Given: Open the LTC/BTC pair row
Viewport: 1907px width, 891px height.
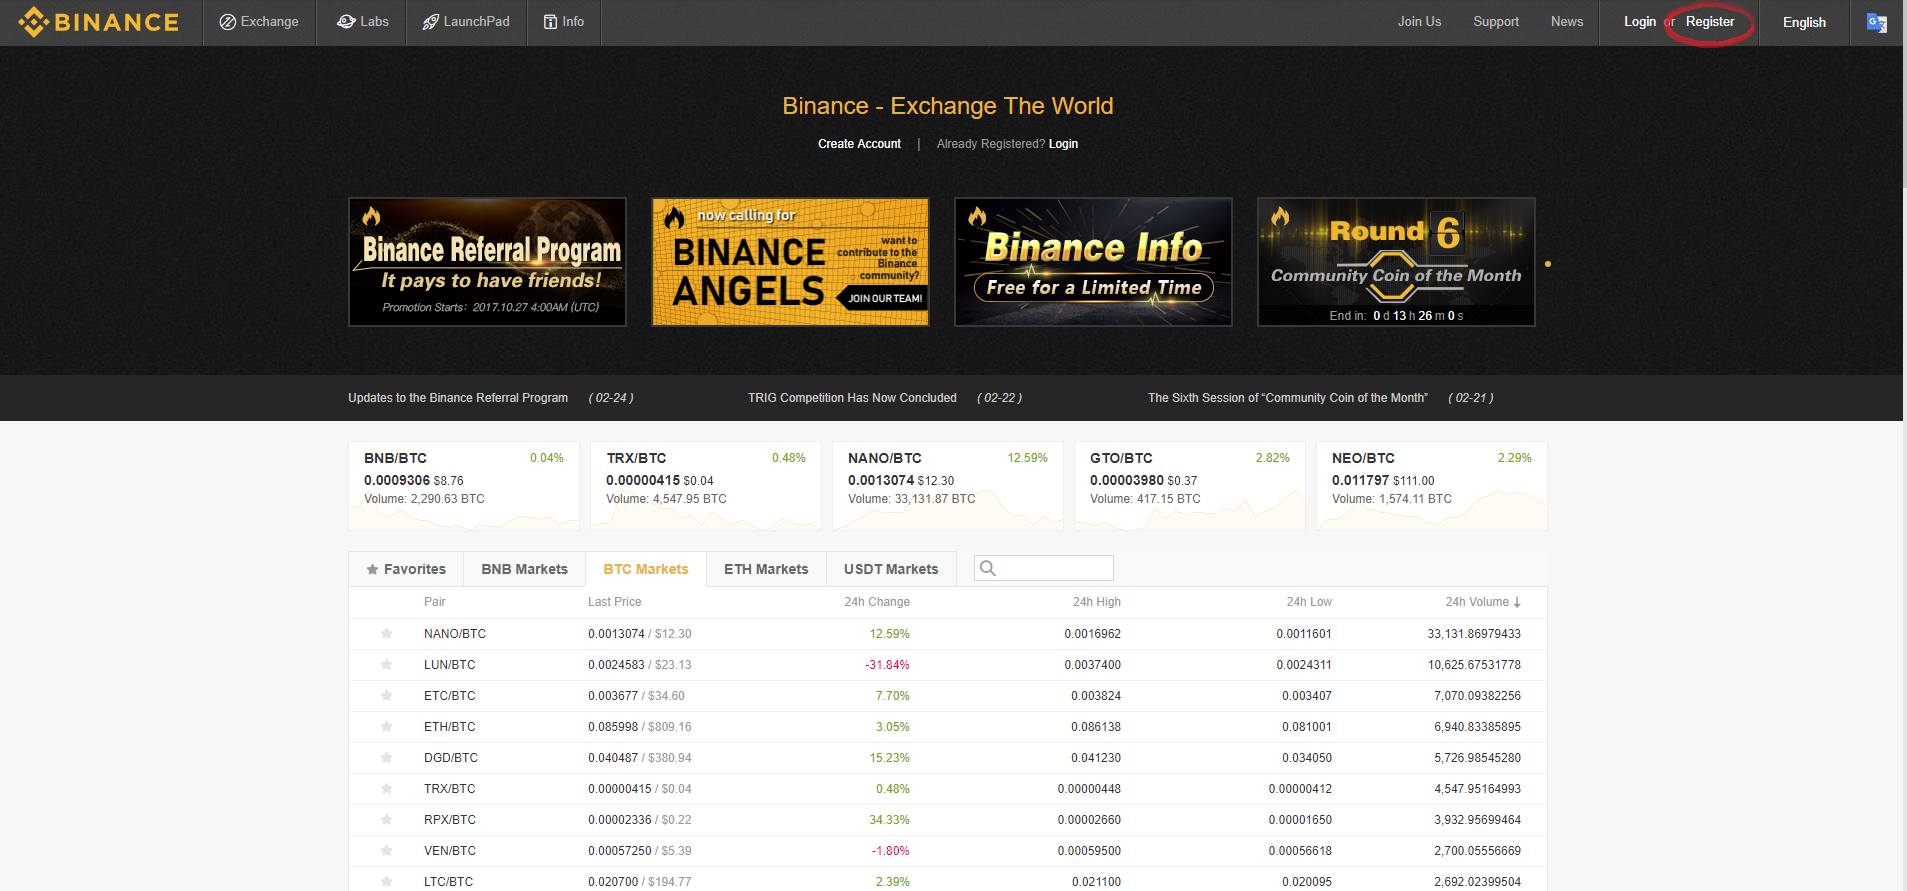Looking at the screenshot, I should pyautogui.click(x=948, y=880).
